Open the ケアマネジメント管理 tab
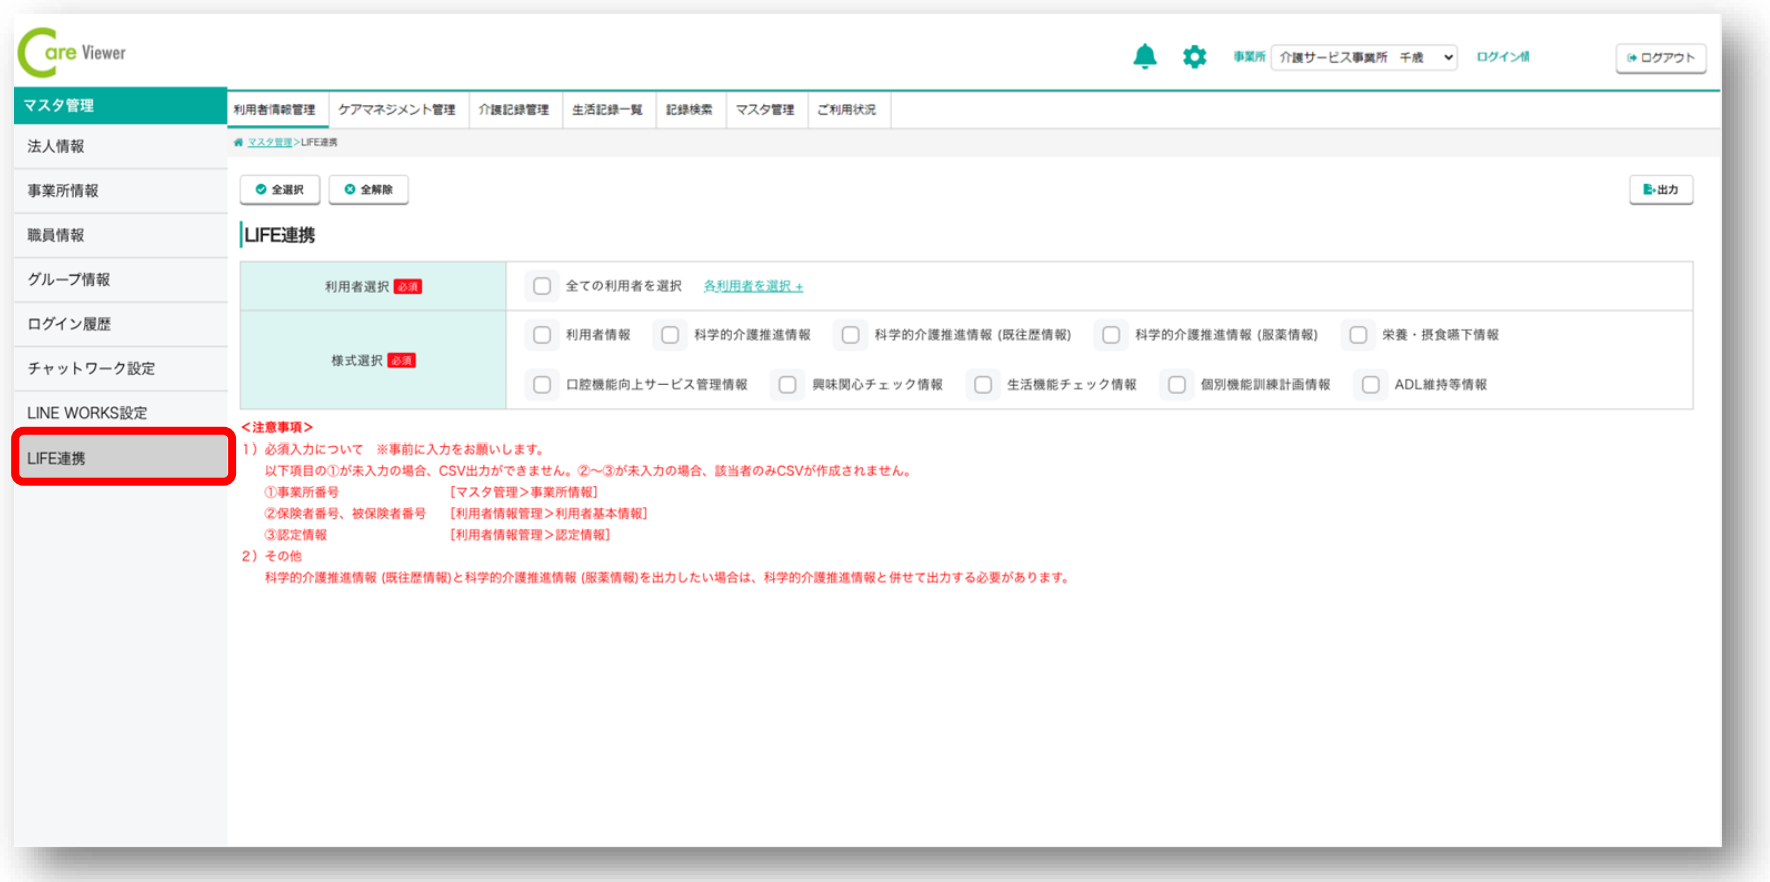The image size is (1770, 882). (x=397, y=110)
